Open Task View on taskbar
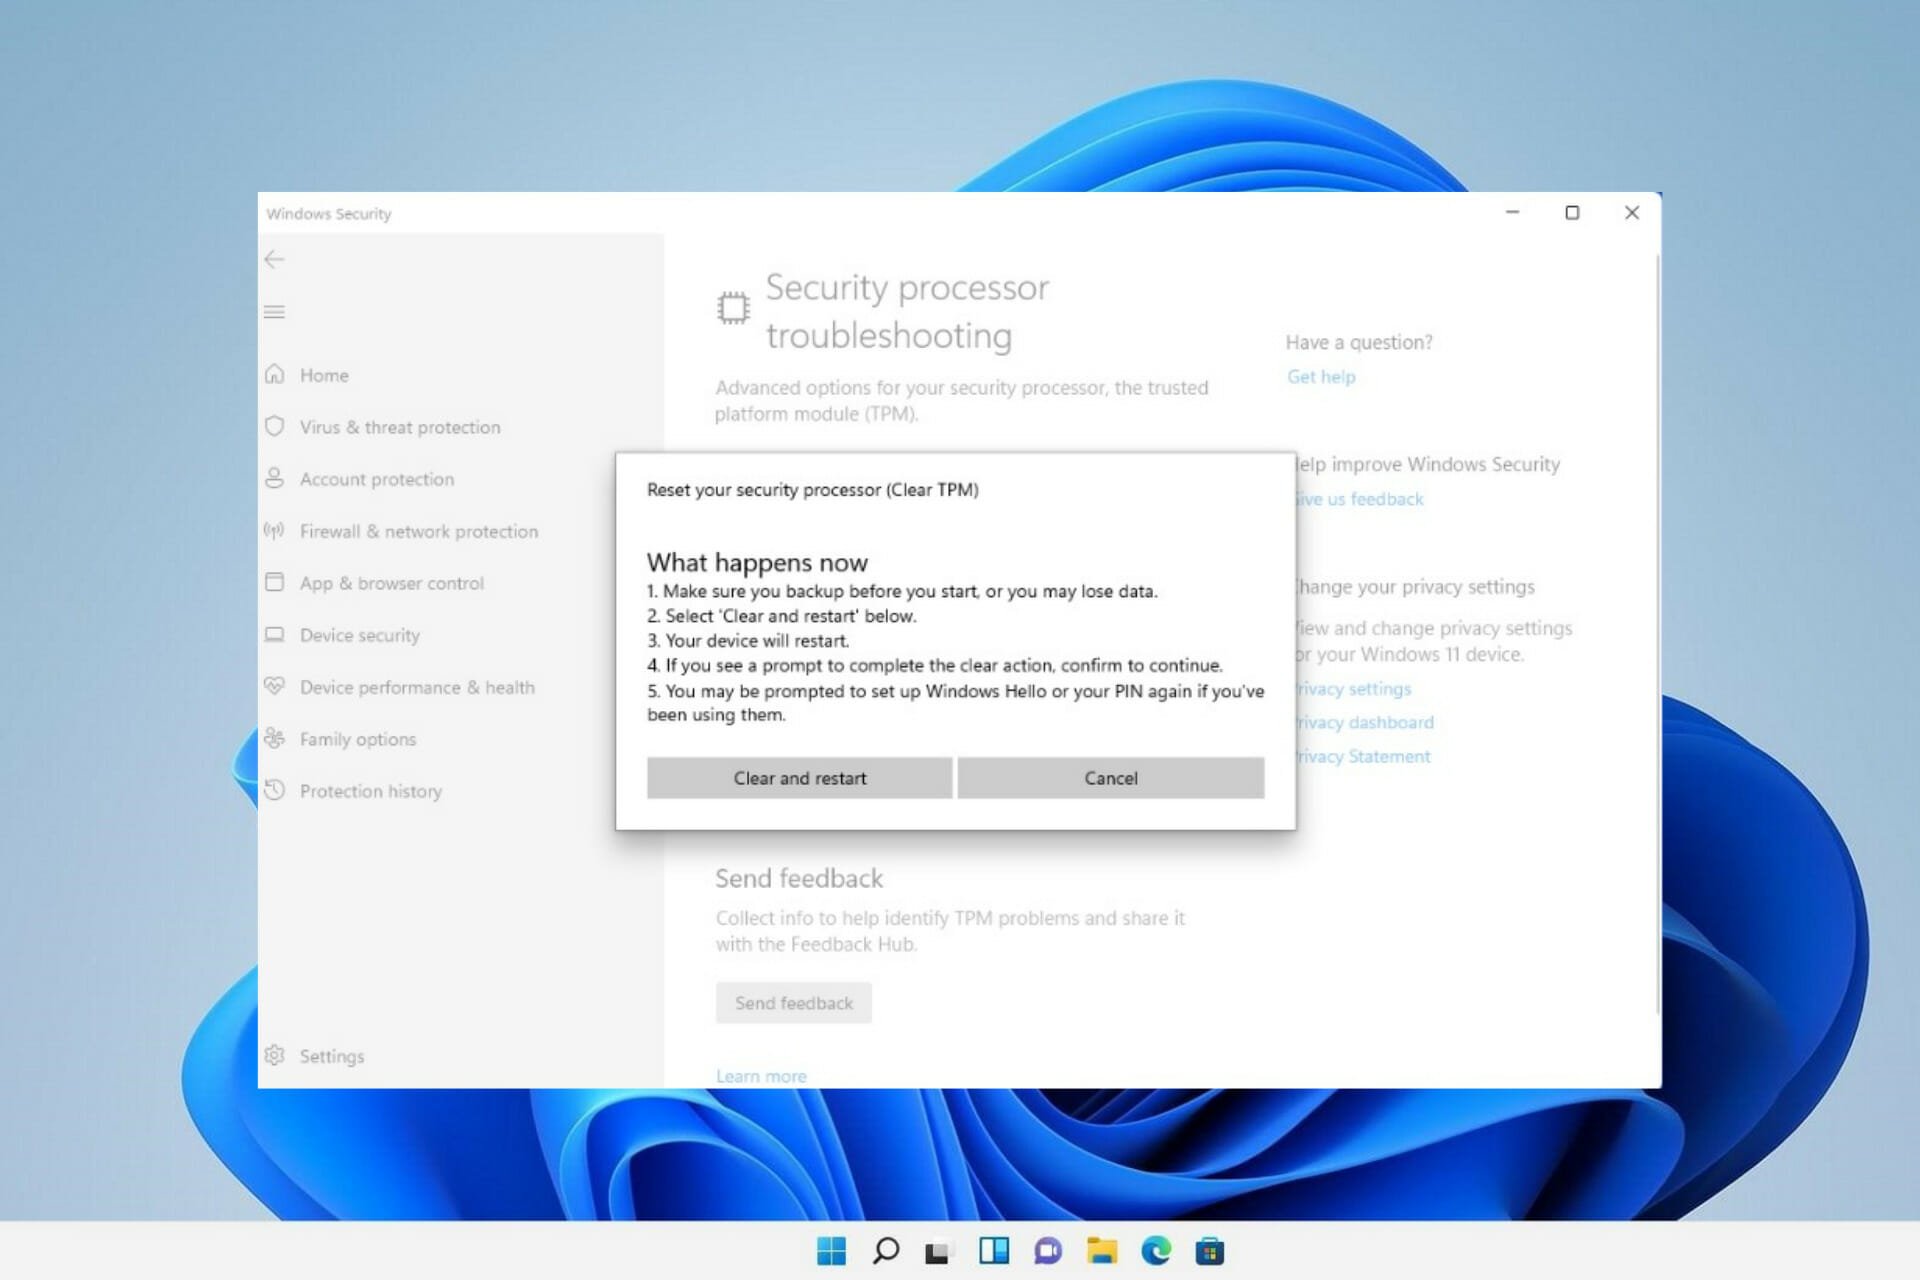This screenshot has width=1920, height=1280. pos(939,1251)
